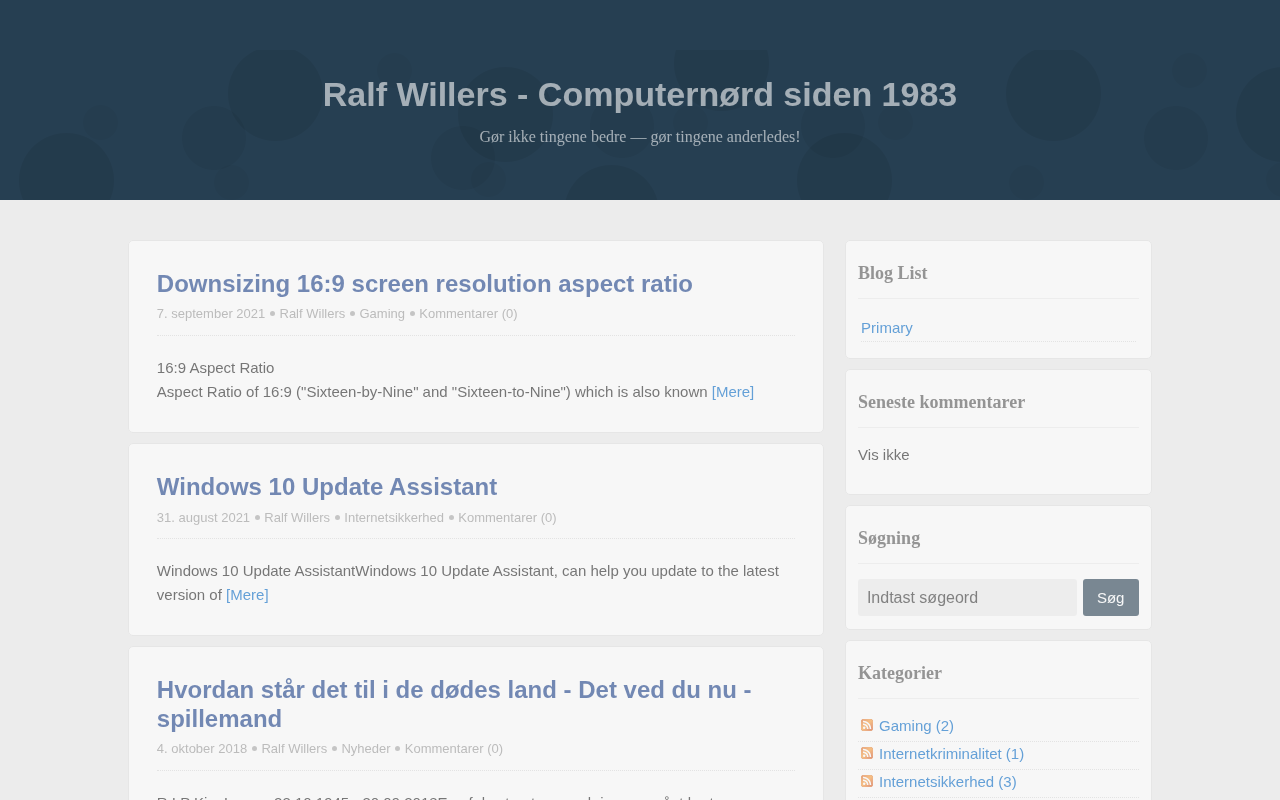1280x800 pixels.
Task: Click author Ralf Willers on Windows 10 post
Action: point(297,517)
